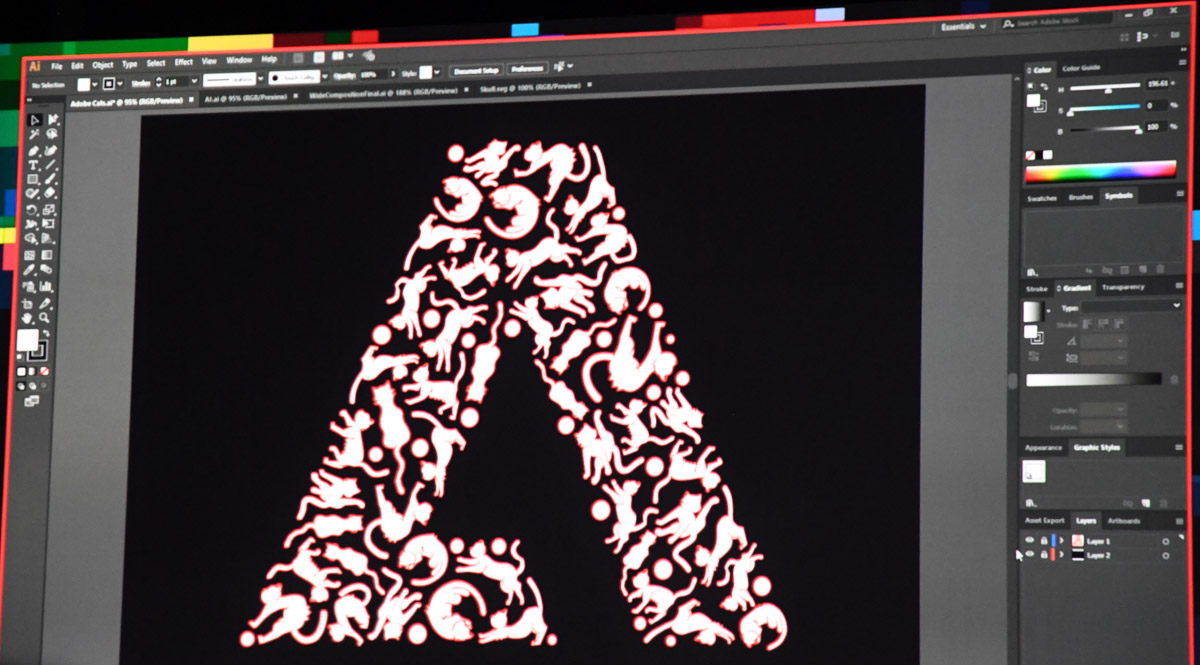Image resolution: width=1200 pixels, height=665 pixels.
Task: Open the File menu
Action: (57, 66)
